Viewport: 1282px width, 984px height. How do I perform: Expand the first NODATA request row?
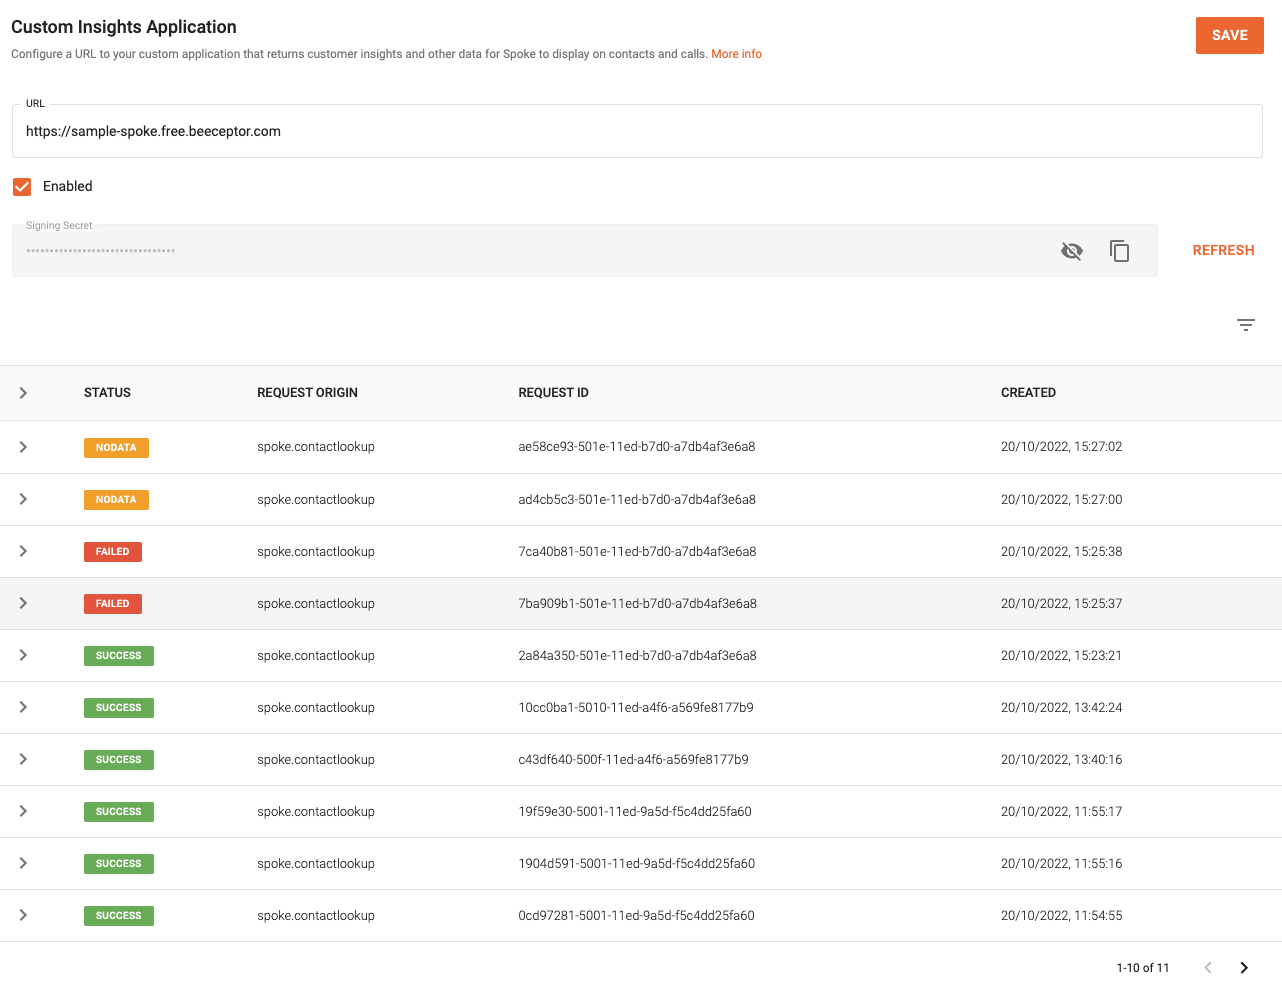tap(23, 446)
